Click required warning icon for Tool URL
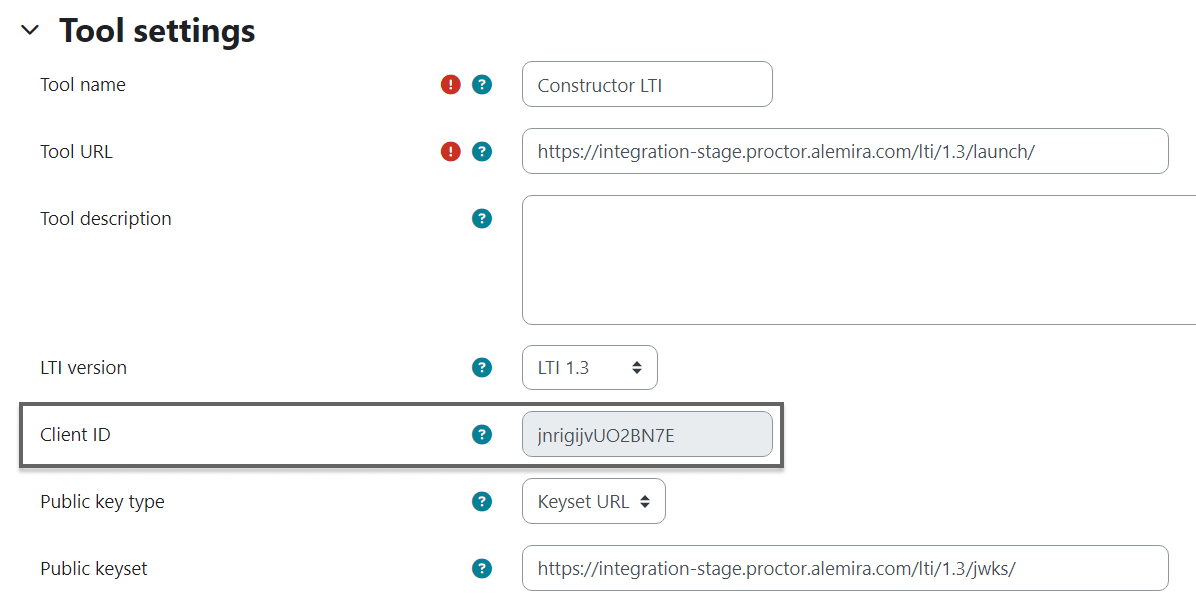The image size is (1196, 604). click(x=451, y=152)
